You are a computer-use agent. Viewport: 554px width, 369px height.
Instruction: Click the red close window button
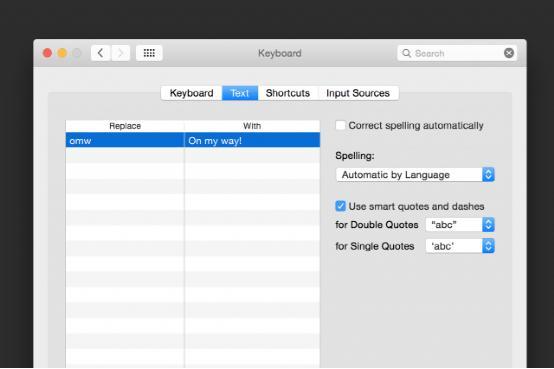pos(47,53)
